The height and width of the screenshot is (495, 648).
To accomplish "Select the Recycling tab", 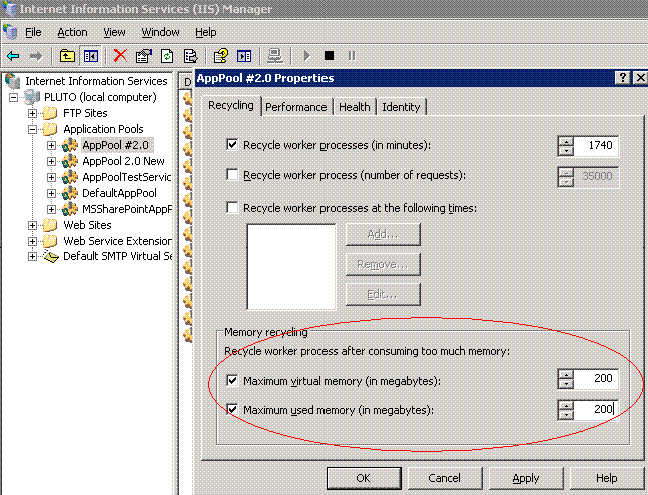I will point(231,105).
